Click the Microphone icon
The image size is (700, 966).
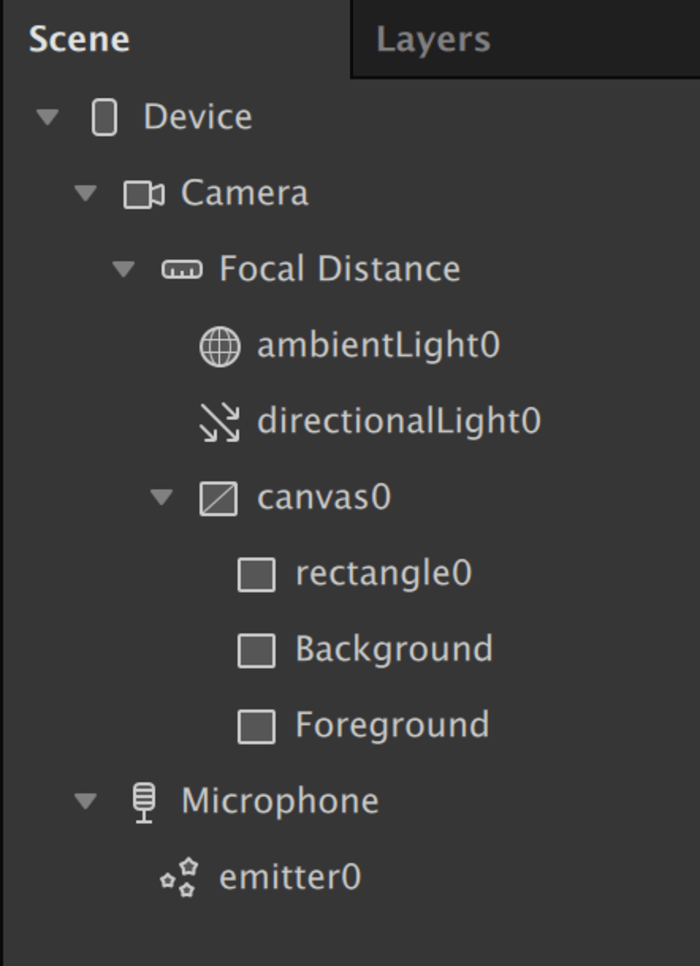click(145, 802)
